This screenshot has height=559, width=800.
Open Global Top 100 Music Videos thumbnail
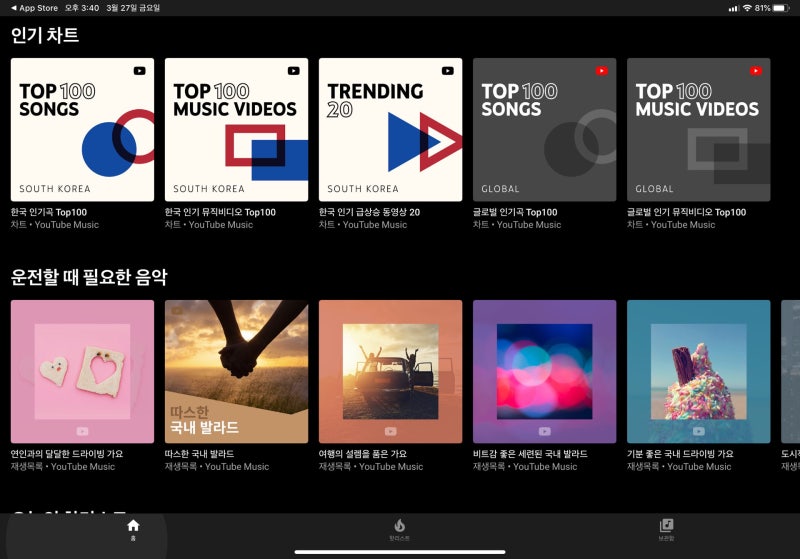point(698,130)
